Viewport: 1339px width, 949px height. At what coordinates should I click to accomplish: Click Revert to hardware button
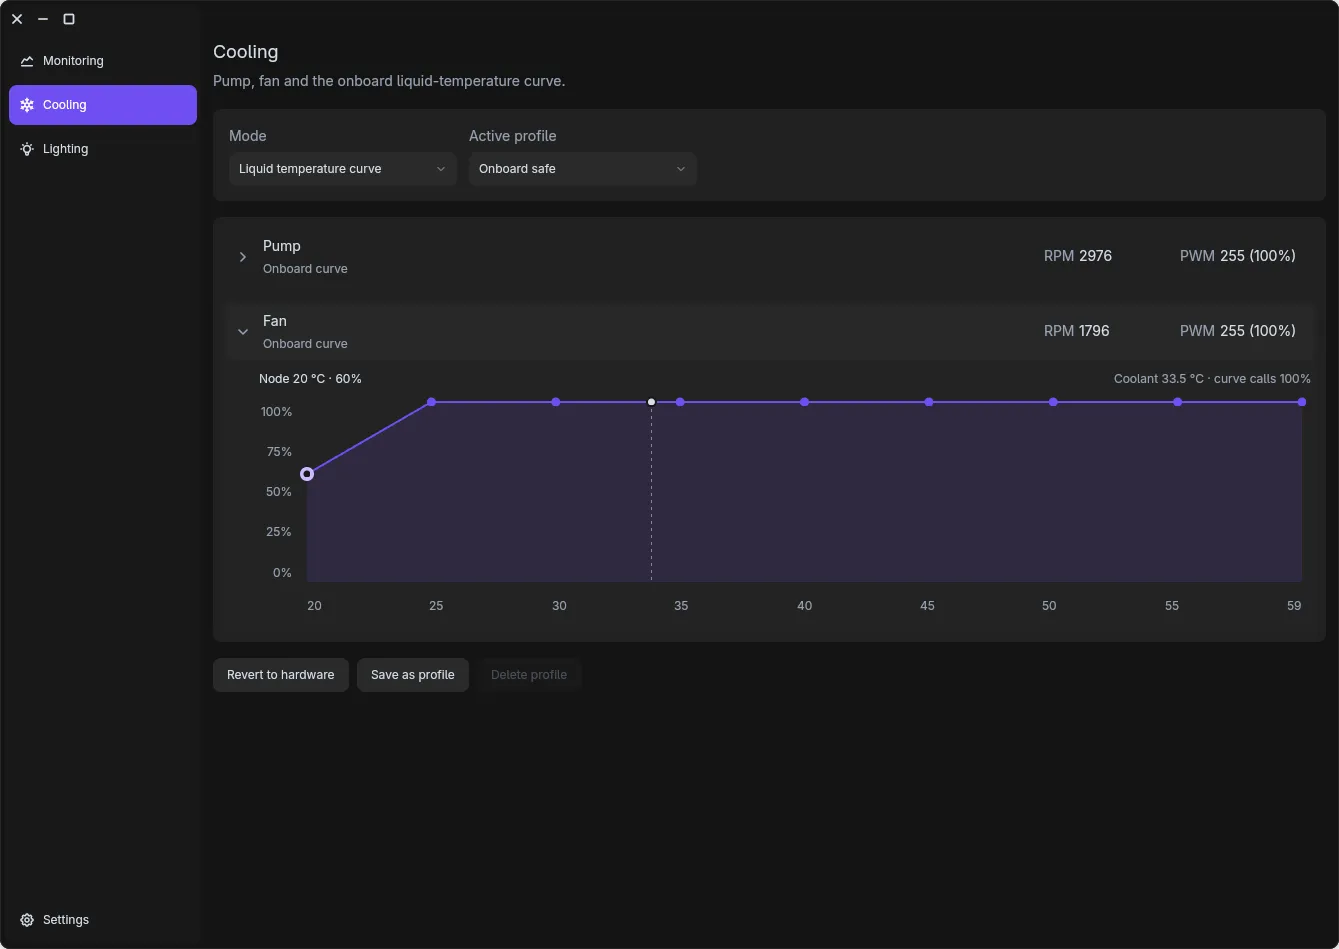(281, 675)
